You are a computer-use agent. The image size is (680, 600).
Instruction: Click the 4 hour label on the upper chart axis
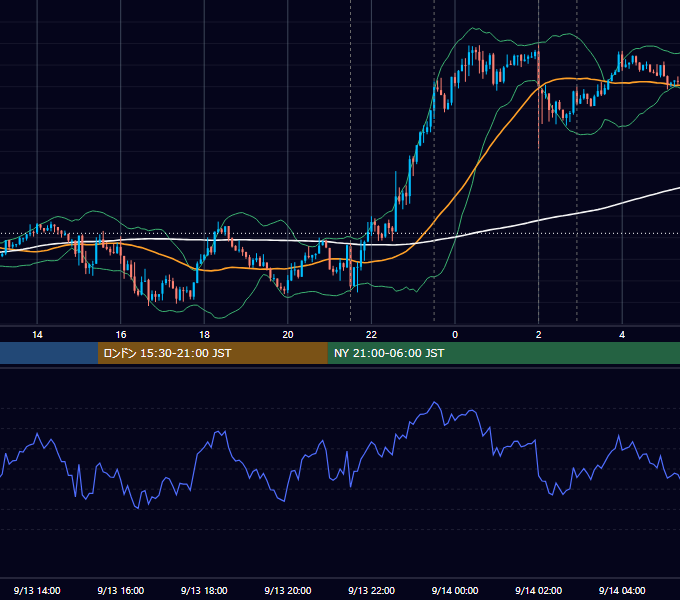pyautogui.click(x=622, y=335)
